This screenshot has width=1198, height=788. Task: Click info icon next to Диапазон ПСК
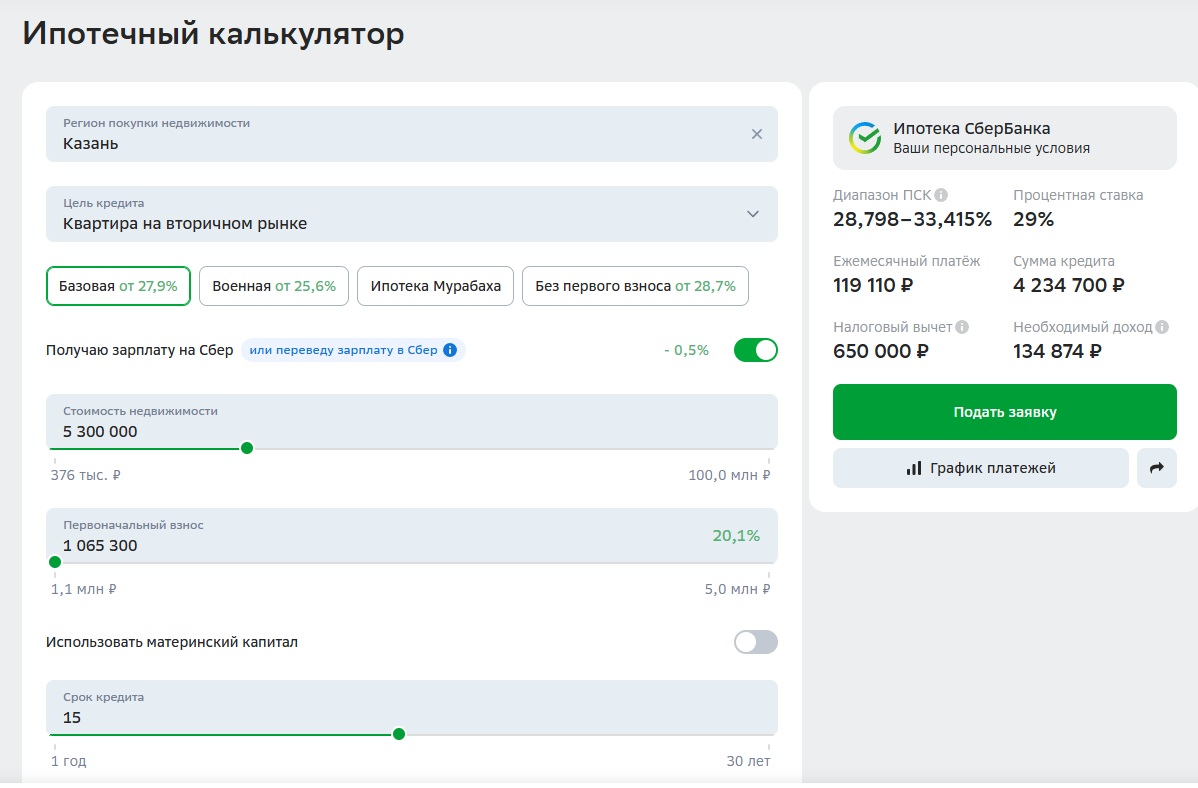[x=941, y=196]
